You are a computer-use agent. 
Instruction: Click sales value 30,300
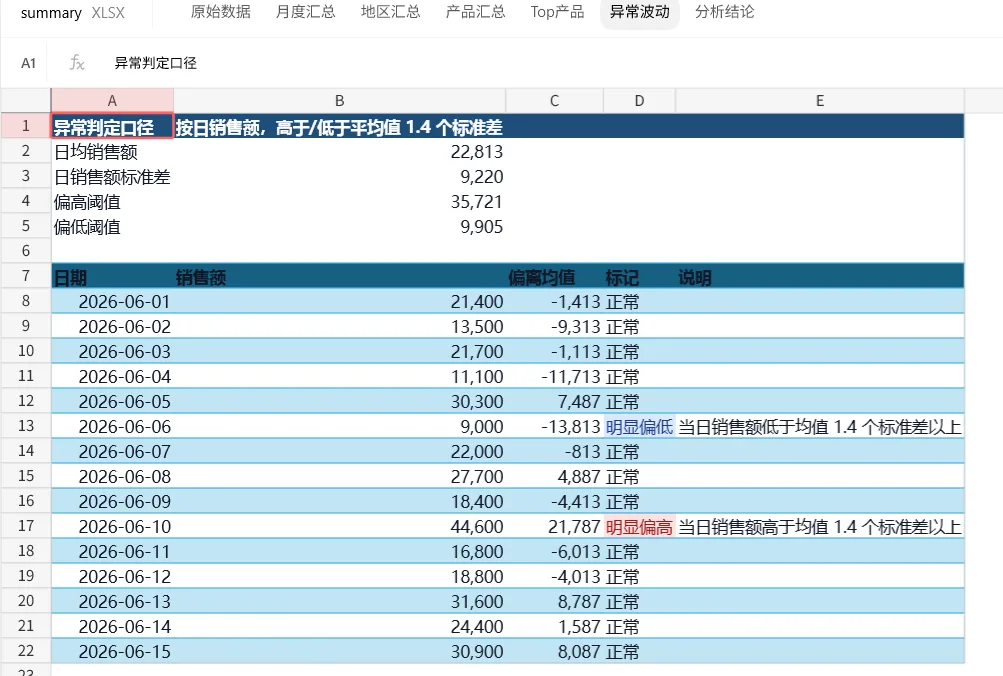[477, 401]
